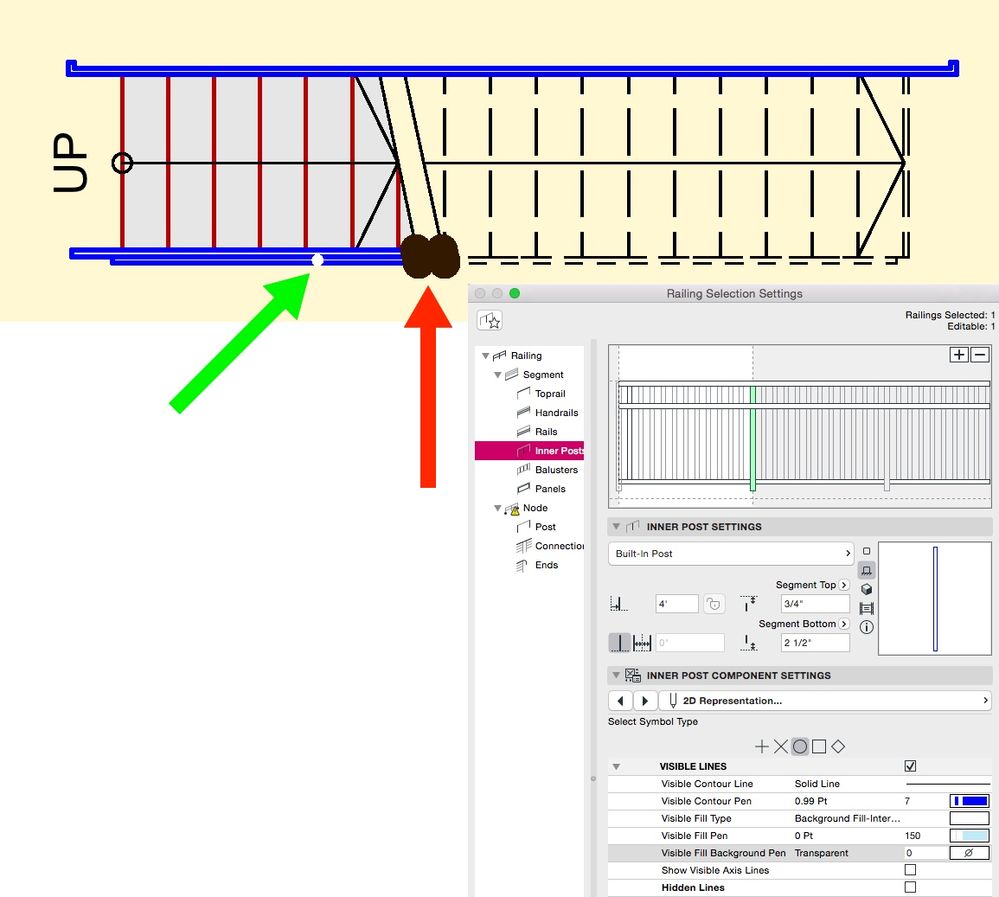Select Handrails in the railing tree

[x=556, y=413]
